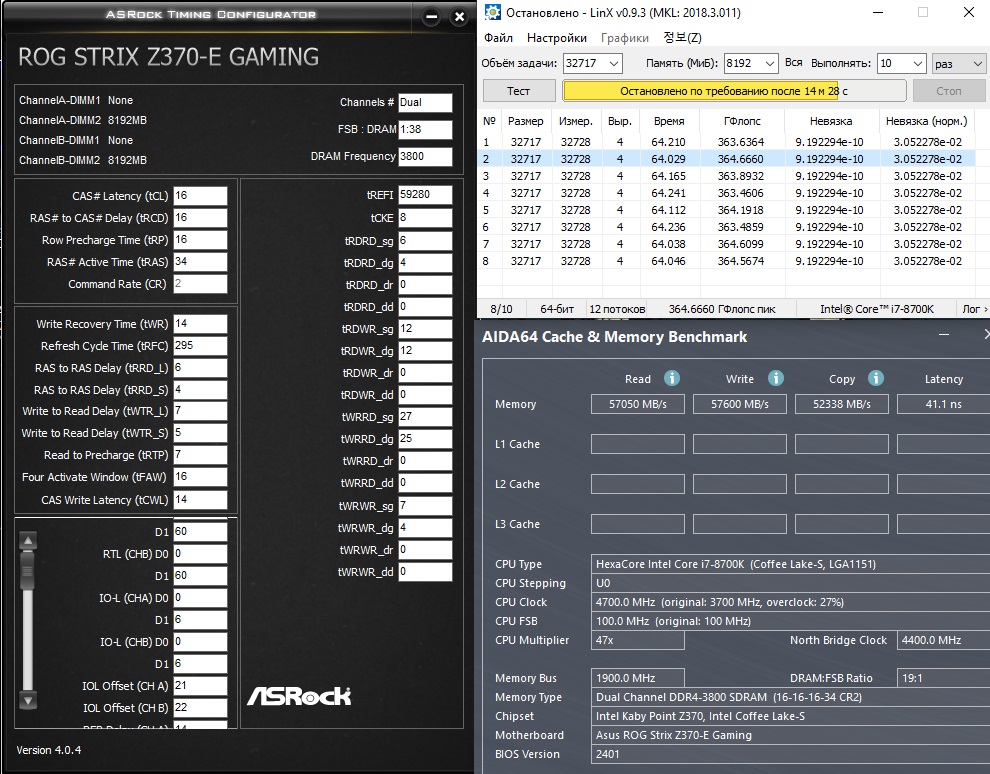Viewport: 990px width, 774px height.
Task: Click the CAS# Latency (tCL) field
Action: 200,196
